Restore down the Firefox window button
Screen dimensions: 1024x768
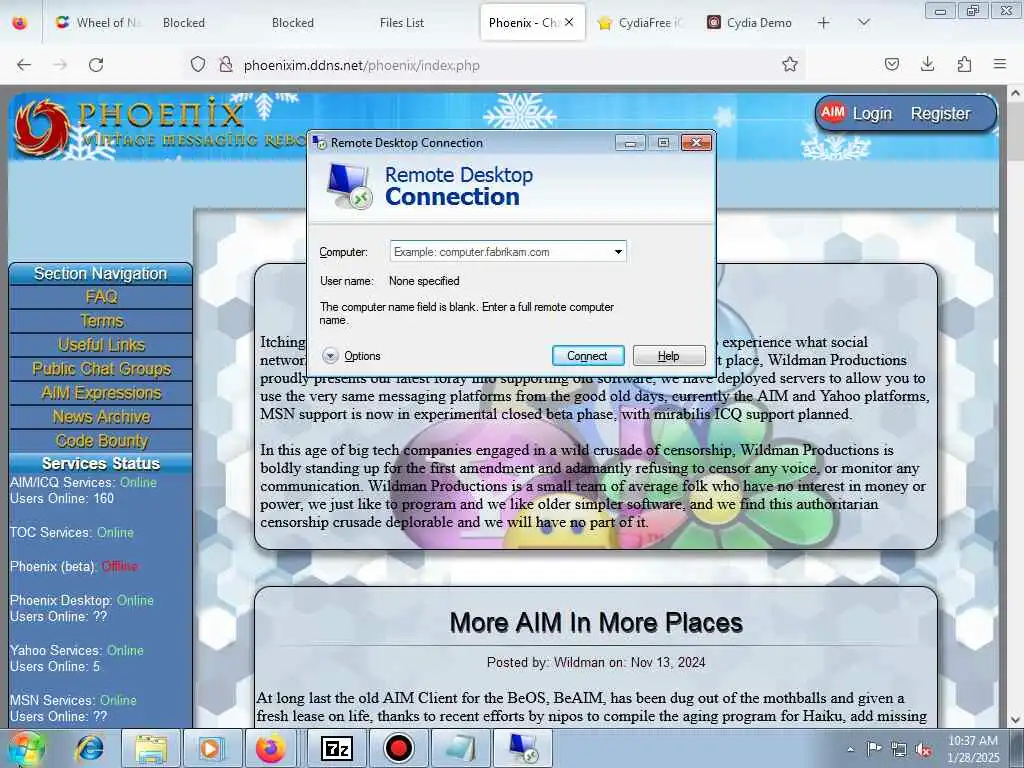tap(973, 10)
